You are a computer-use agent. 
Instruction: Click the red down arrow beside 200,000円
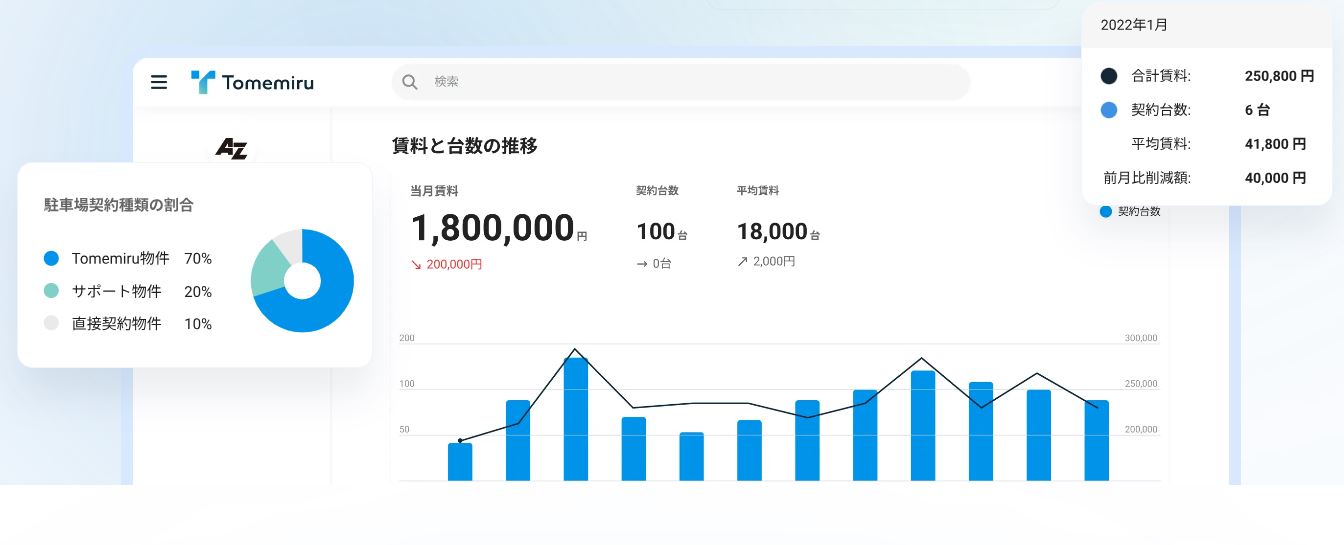click(x=416, y=265)
